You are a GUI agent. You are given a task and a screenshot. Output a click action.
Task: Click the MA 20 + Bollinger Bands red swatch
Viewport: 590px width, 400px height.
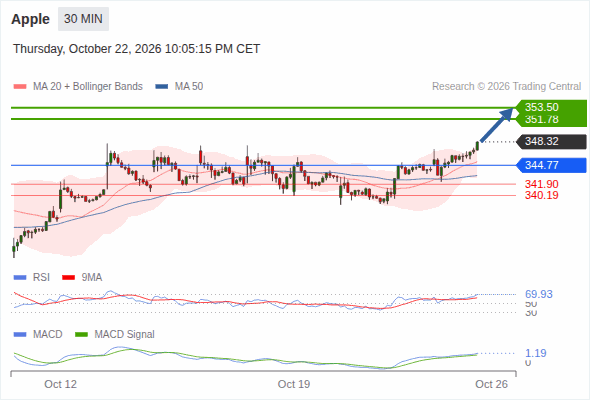(20, 87)
